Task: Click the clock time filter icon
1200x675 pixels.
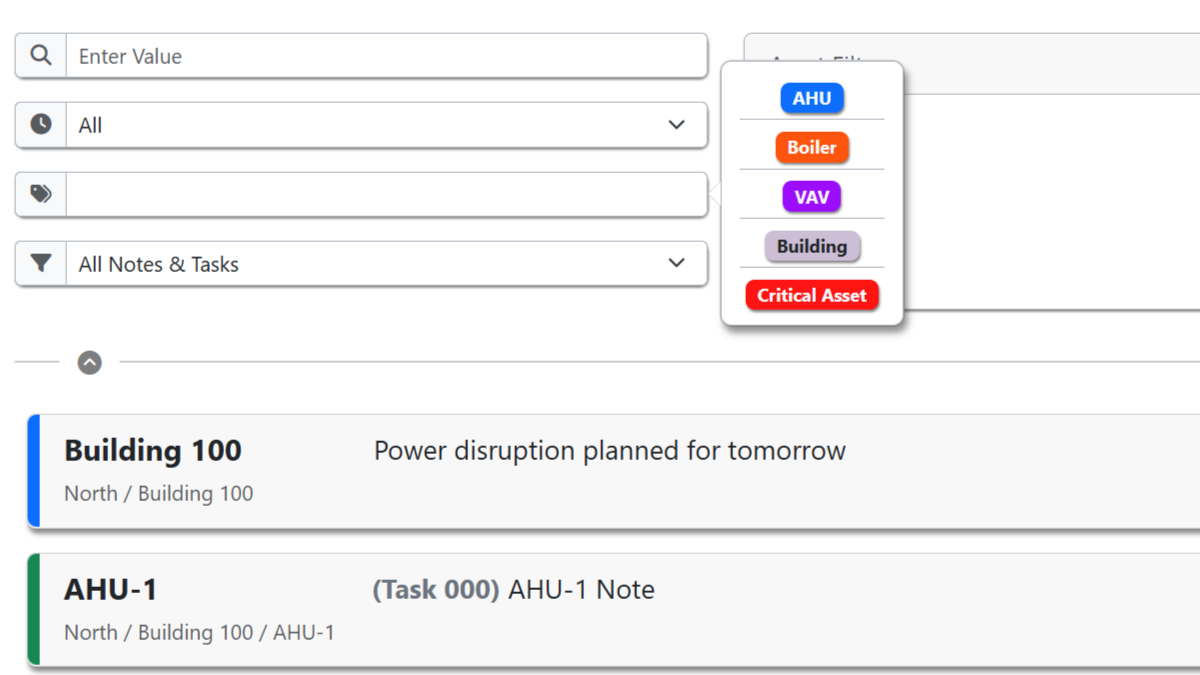Action: click(41, 125)
